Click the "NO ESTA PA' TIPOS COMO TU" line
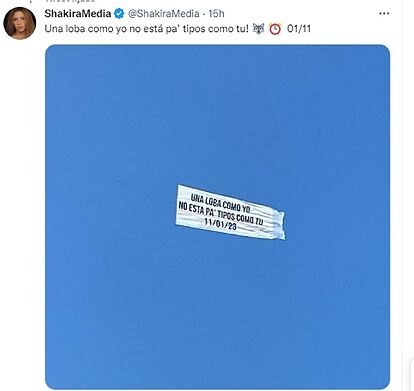 click(x=221, y=213)
